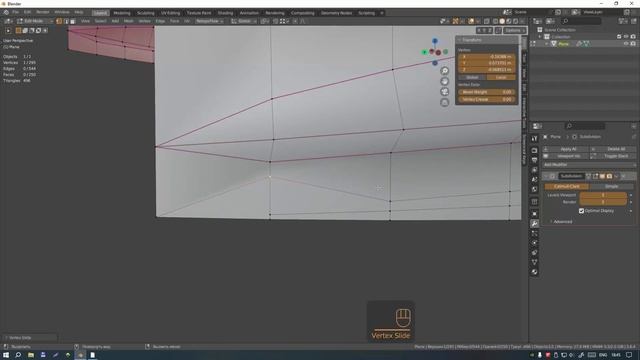Toggle Subdivision modifier render display
Image resolution: width=640 pixels, height=360 pixels.
coord(609,176)
